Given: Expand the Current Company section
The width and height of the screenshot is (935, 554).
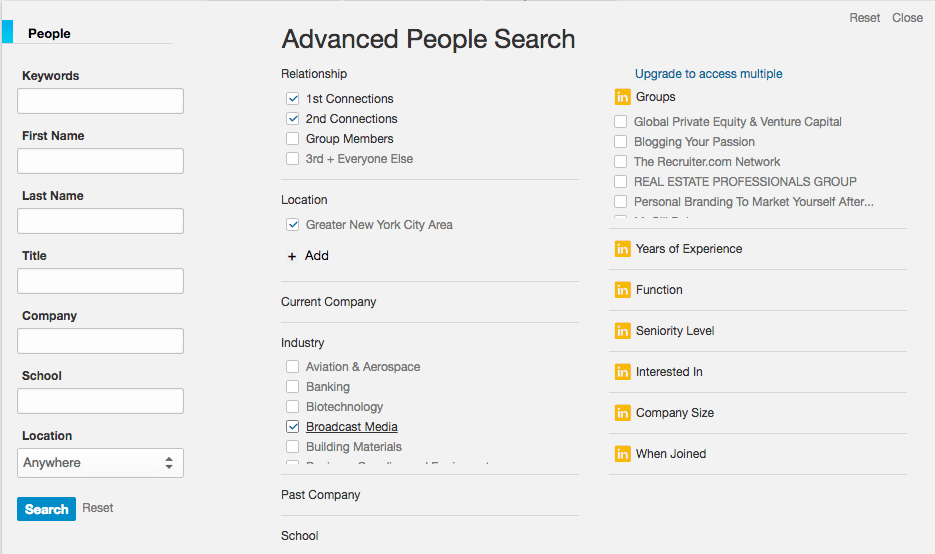Looking at the screenshot, I should pos(329,302).
